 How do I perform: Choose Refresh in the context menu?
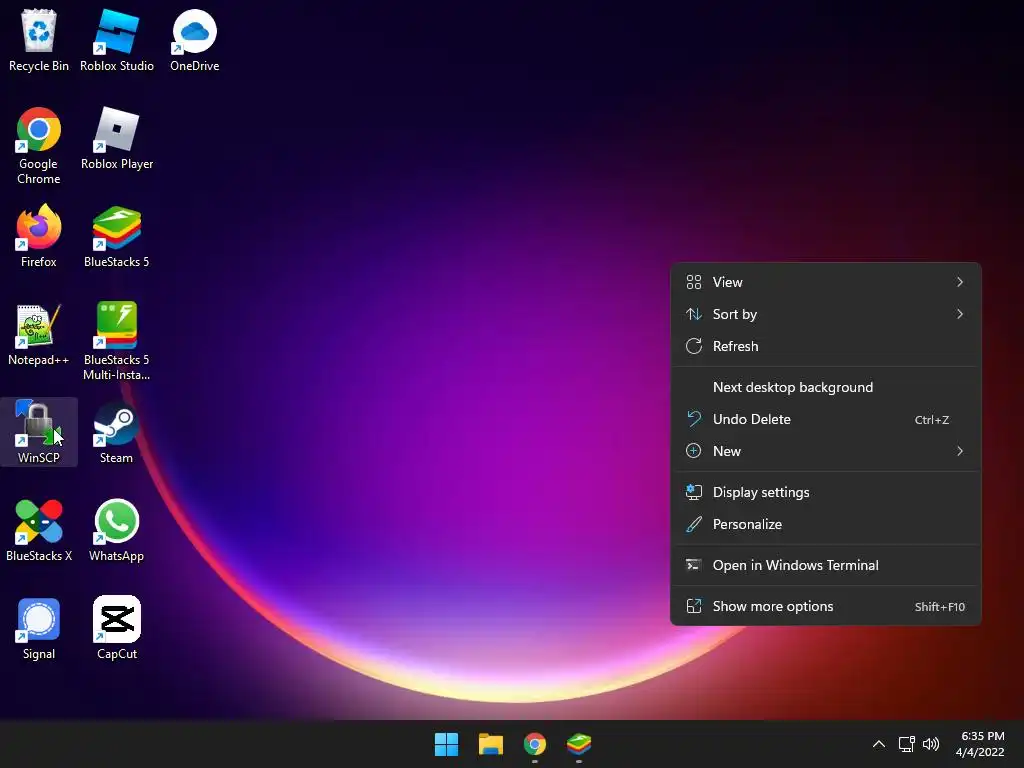click(825, 346)
